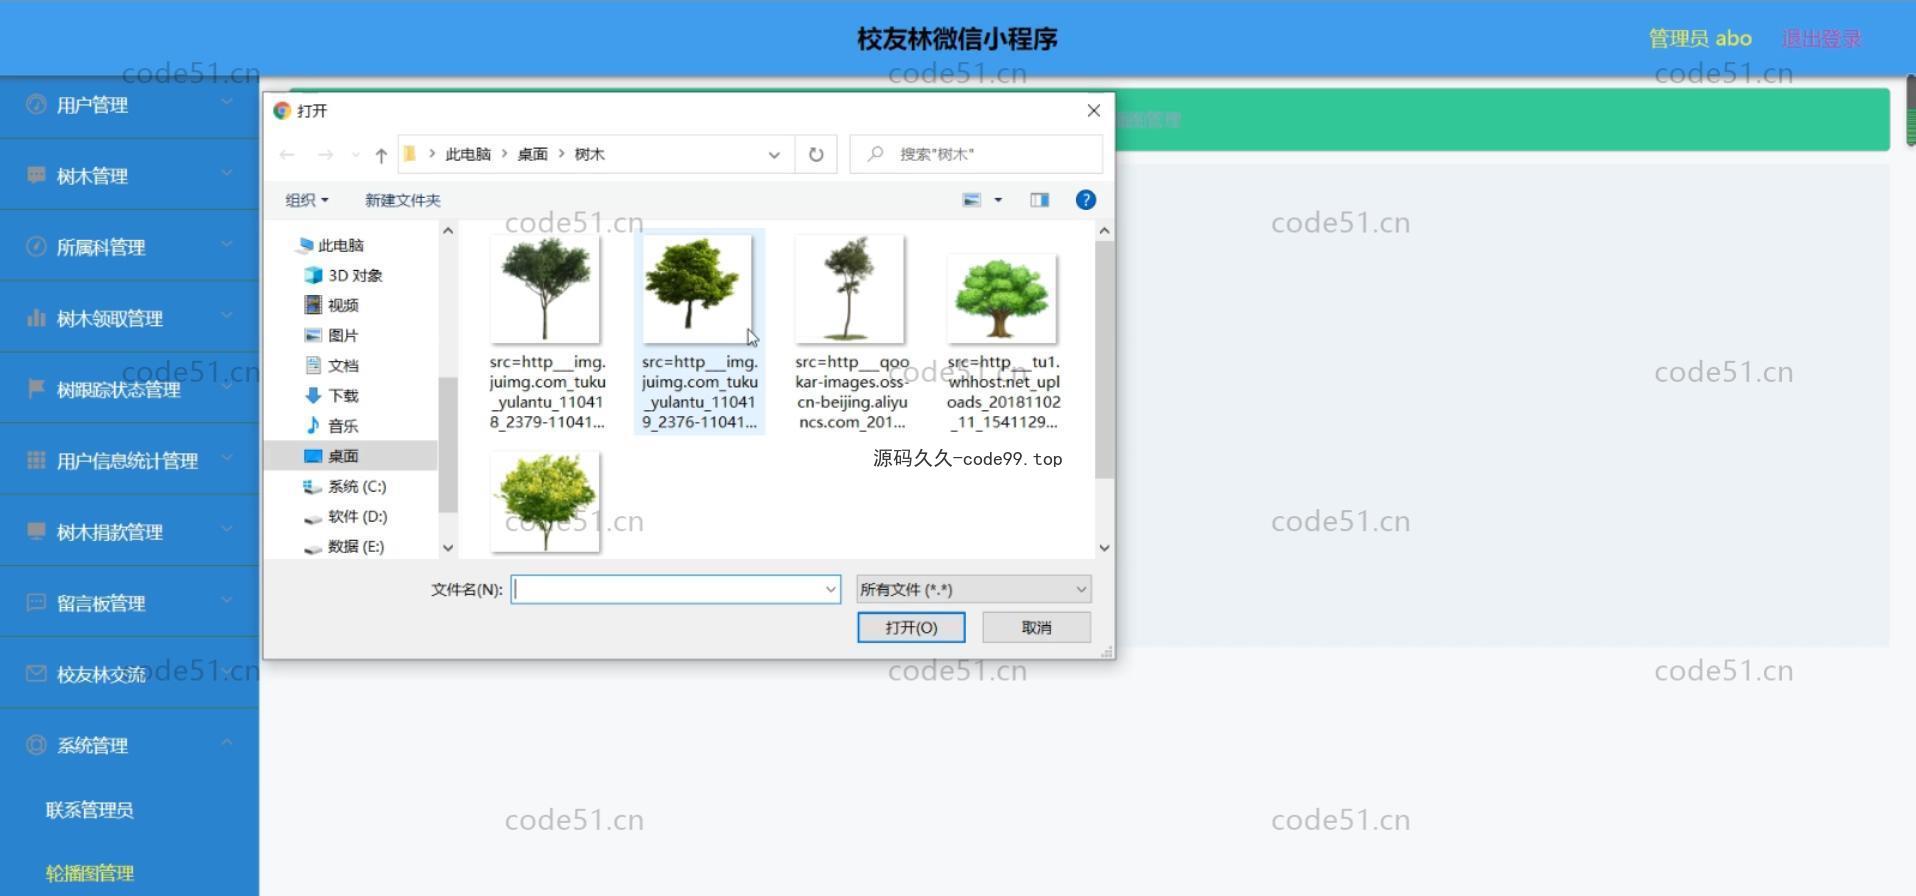1916x896 pixels.
Task: Refresh the 树木 folder view
Action: coord(816,154)
